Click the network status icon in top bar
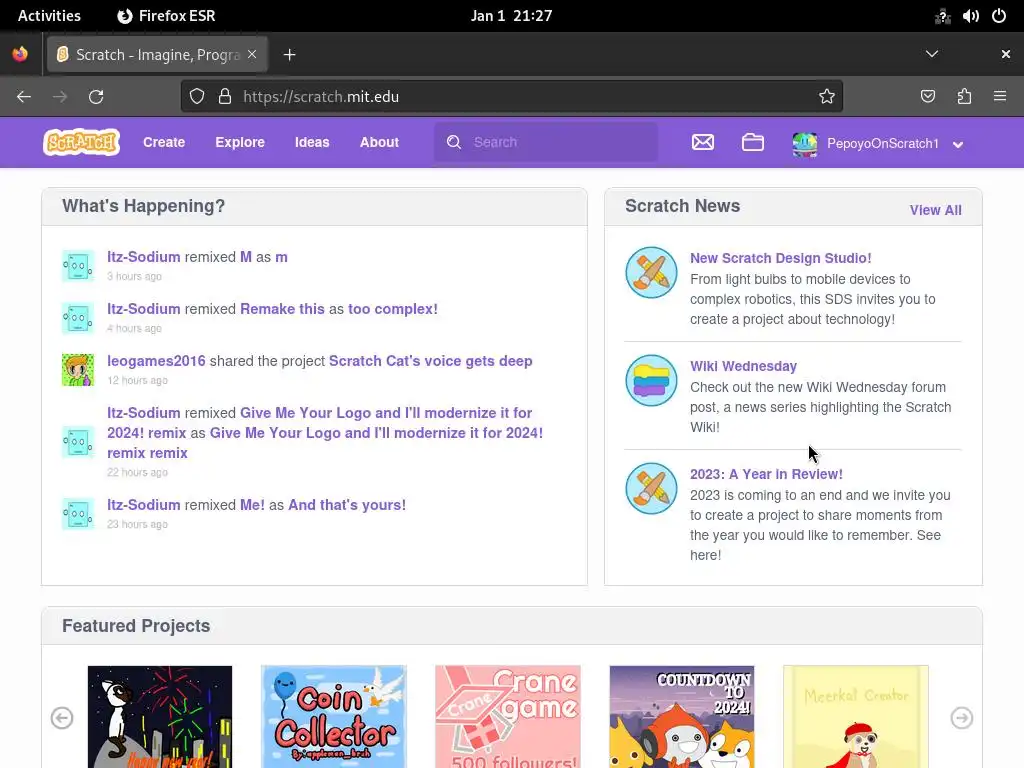This screenshot has height=768, width=1024. [x=942, y=16]
